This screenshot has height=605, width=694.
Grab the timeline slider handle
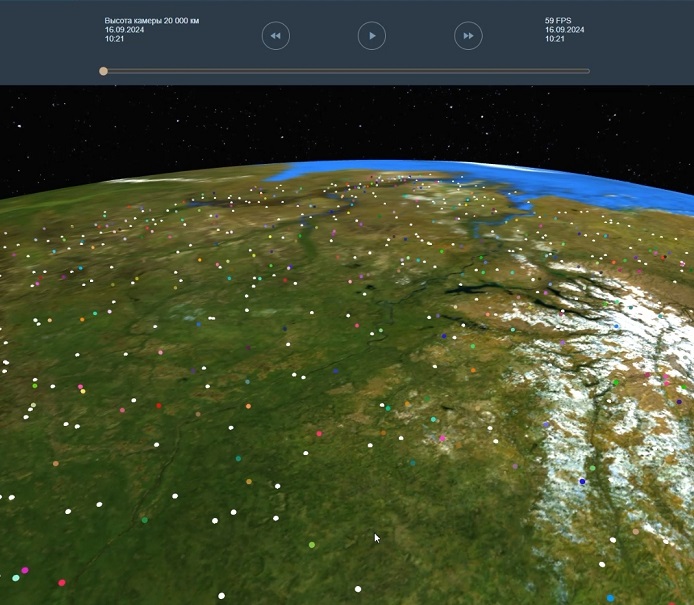coord(103,71)
